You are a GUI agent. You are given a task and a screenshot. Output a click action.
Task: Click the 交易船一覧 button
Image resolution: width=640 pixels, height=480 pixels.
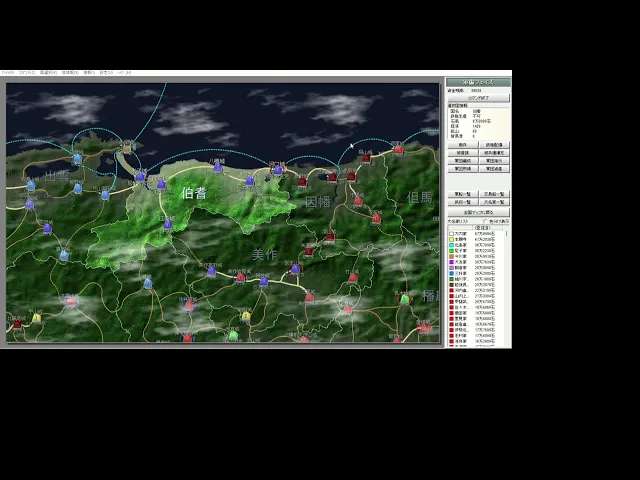click(494, 194)
